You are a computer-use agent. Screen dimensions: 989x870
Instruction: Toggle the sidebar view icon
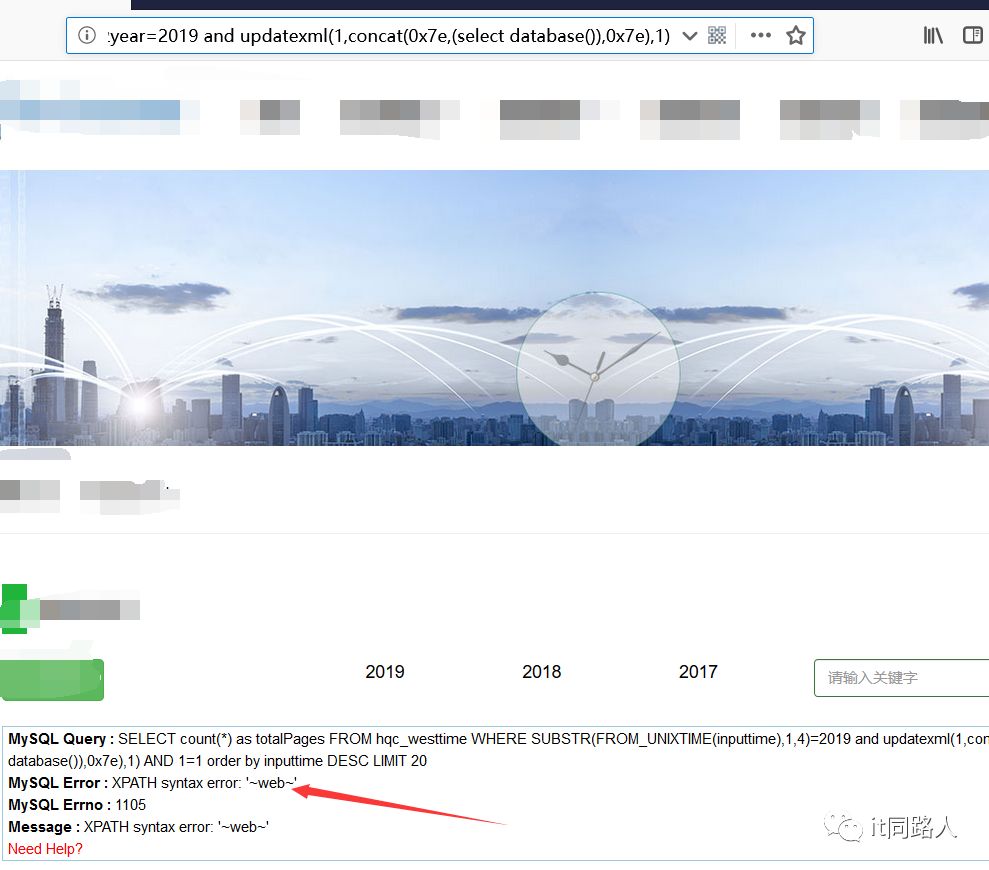point(973,35)
